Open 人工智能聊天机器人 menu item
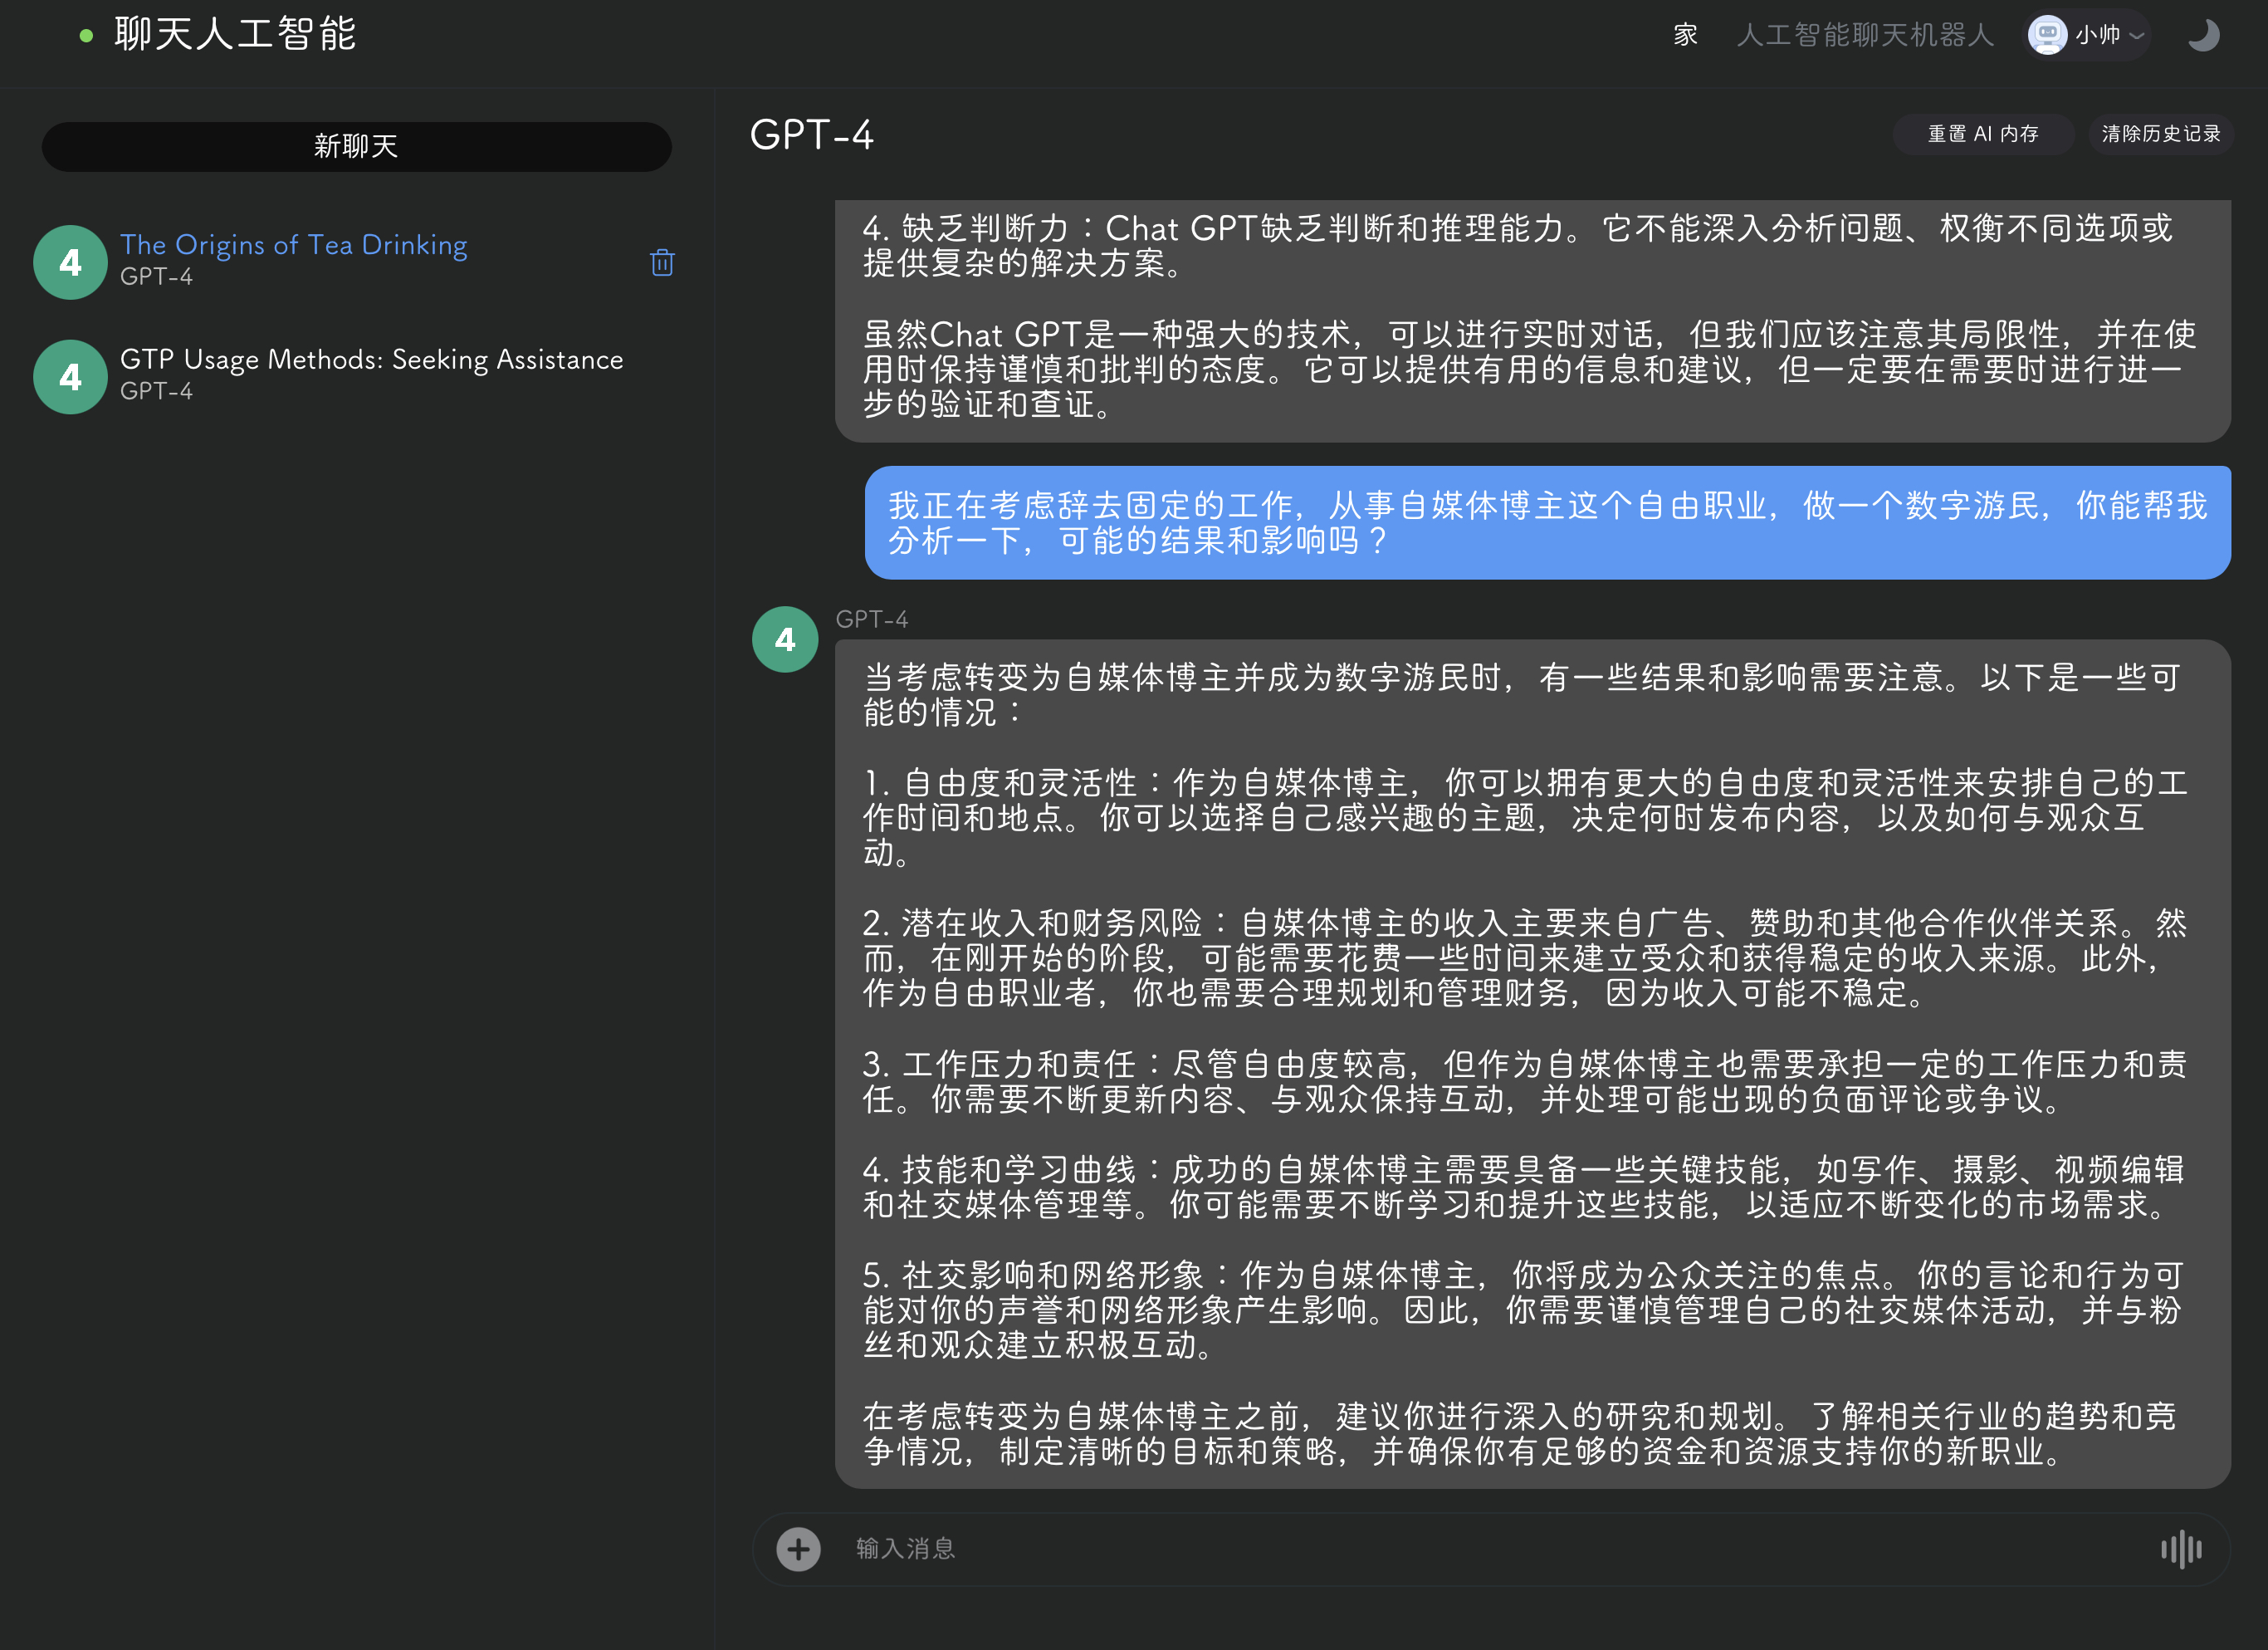The image size is (2268, 1650). pyautogui.click(x=1864, y=35)
